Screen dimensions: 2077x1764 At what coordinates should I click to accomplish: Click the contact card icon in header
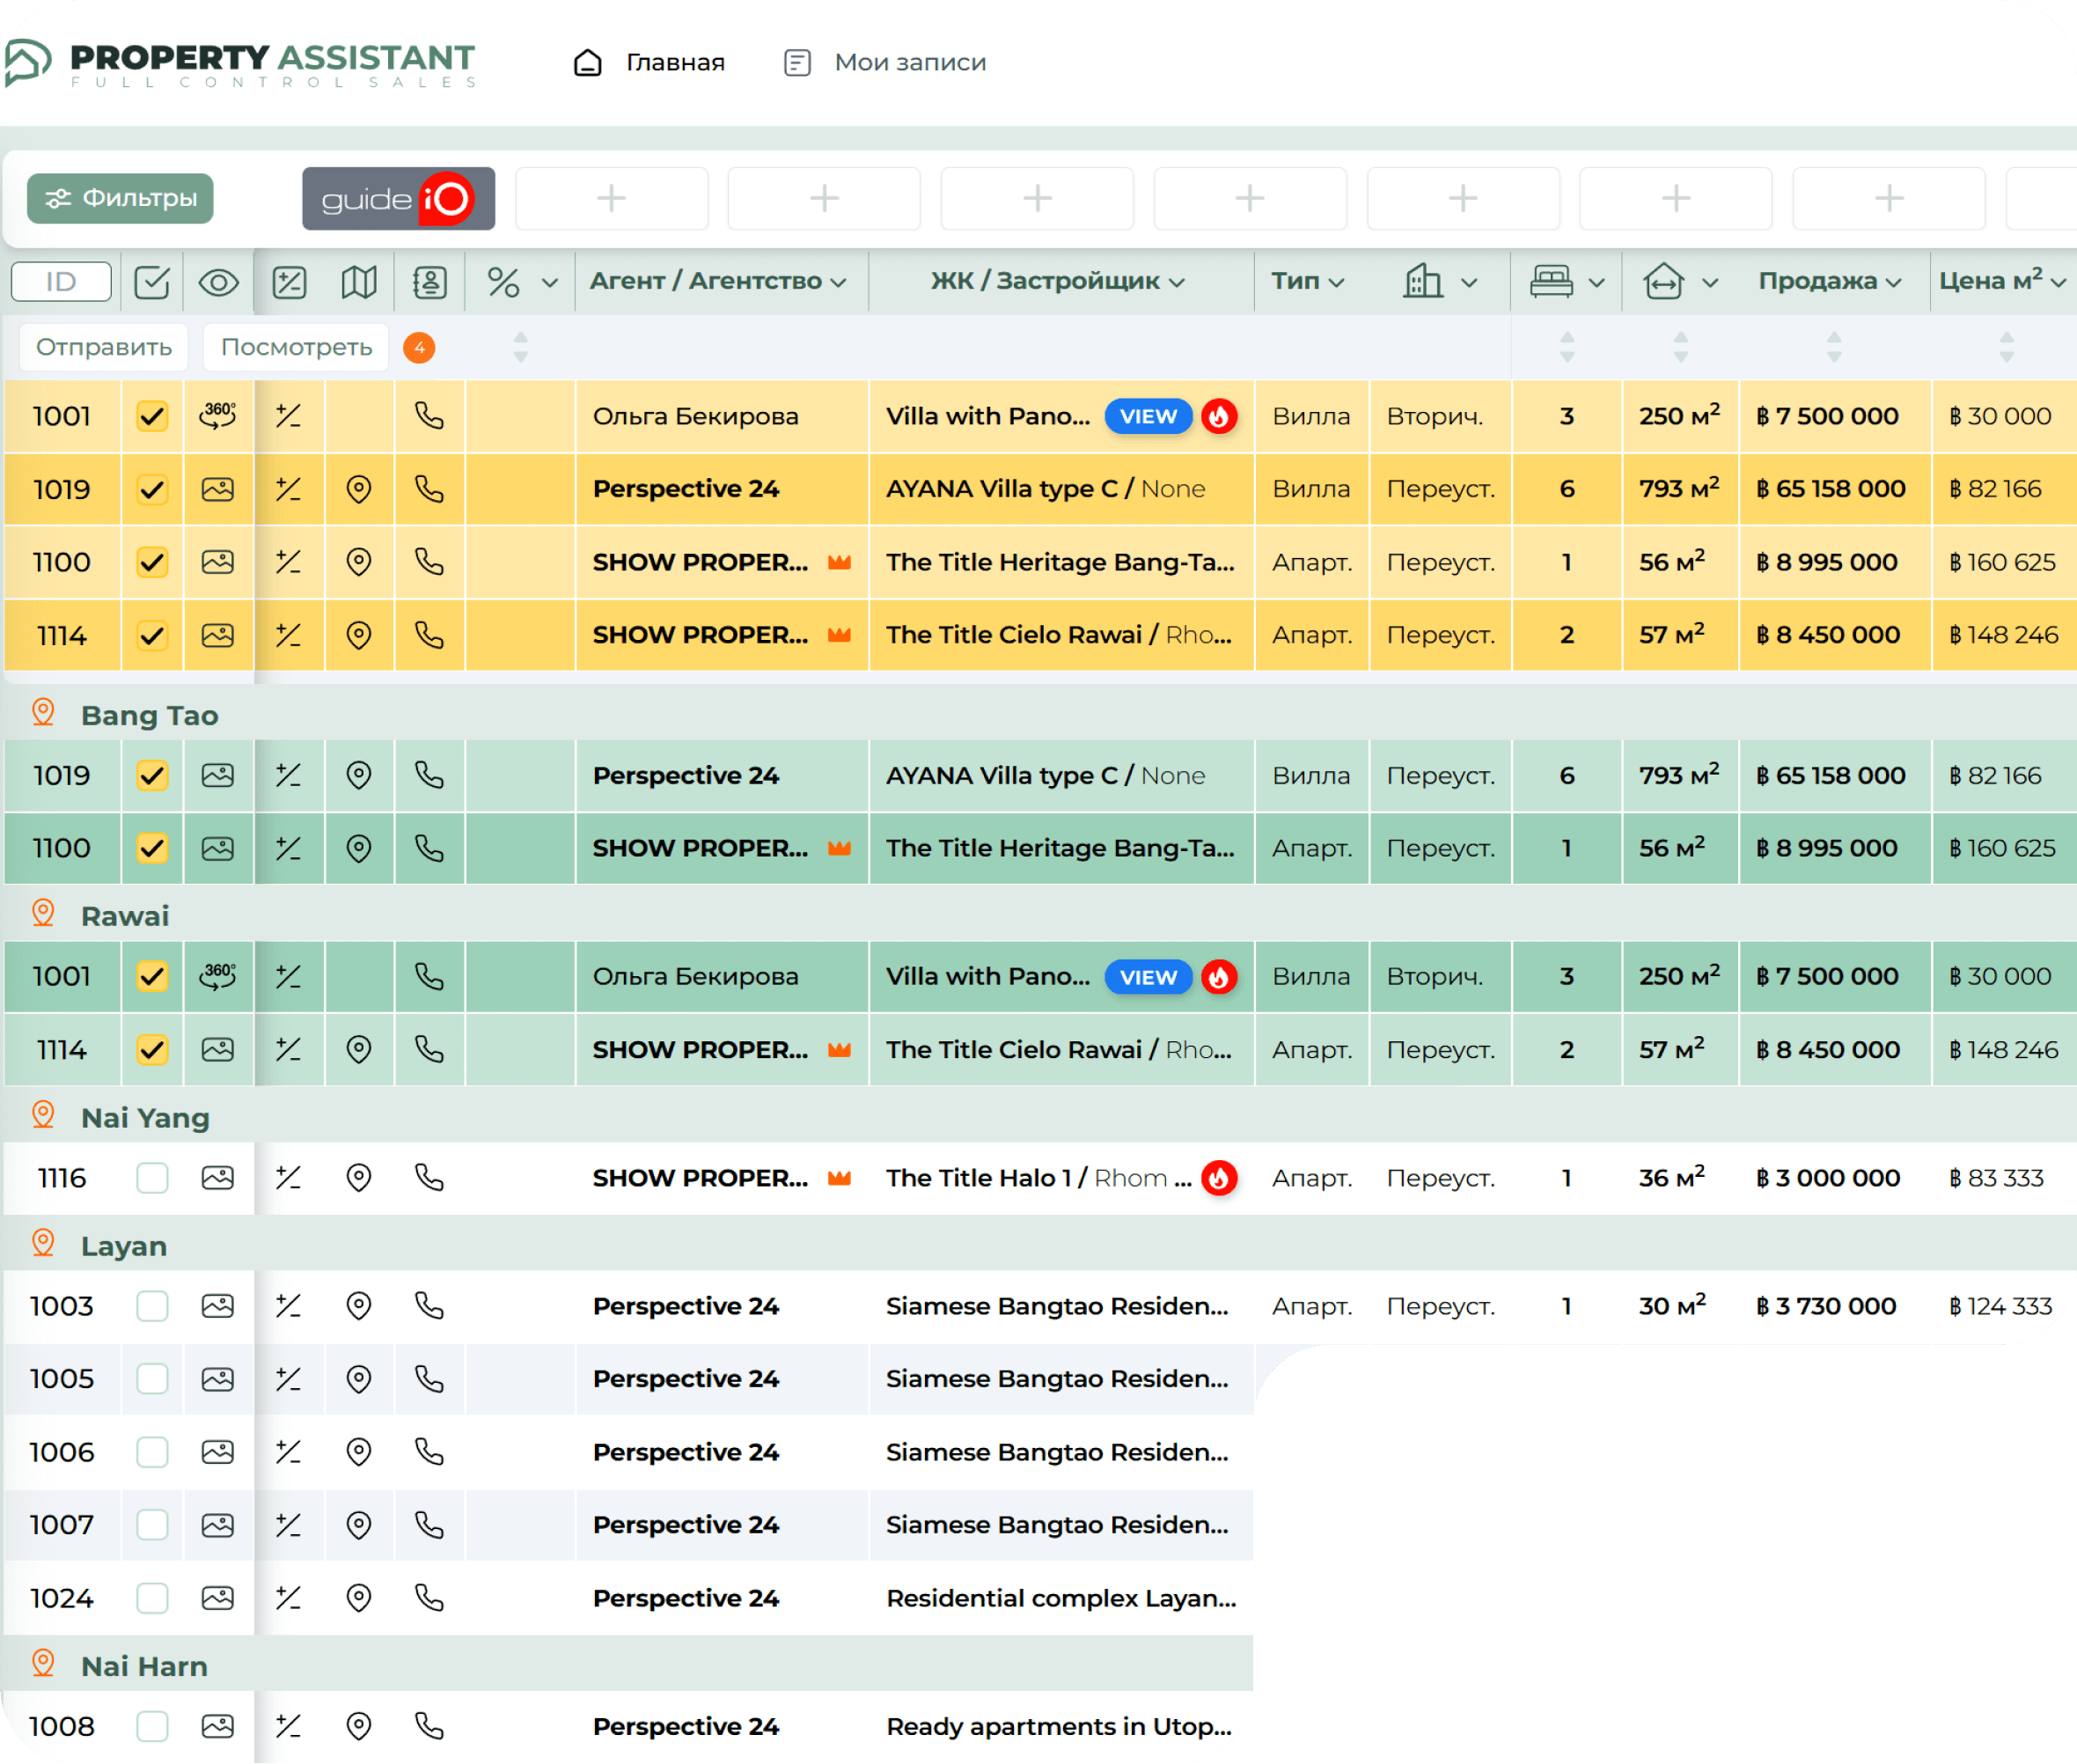coord(429,283)
